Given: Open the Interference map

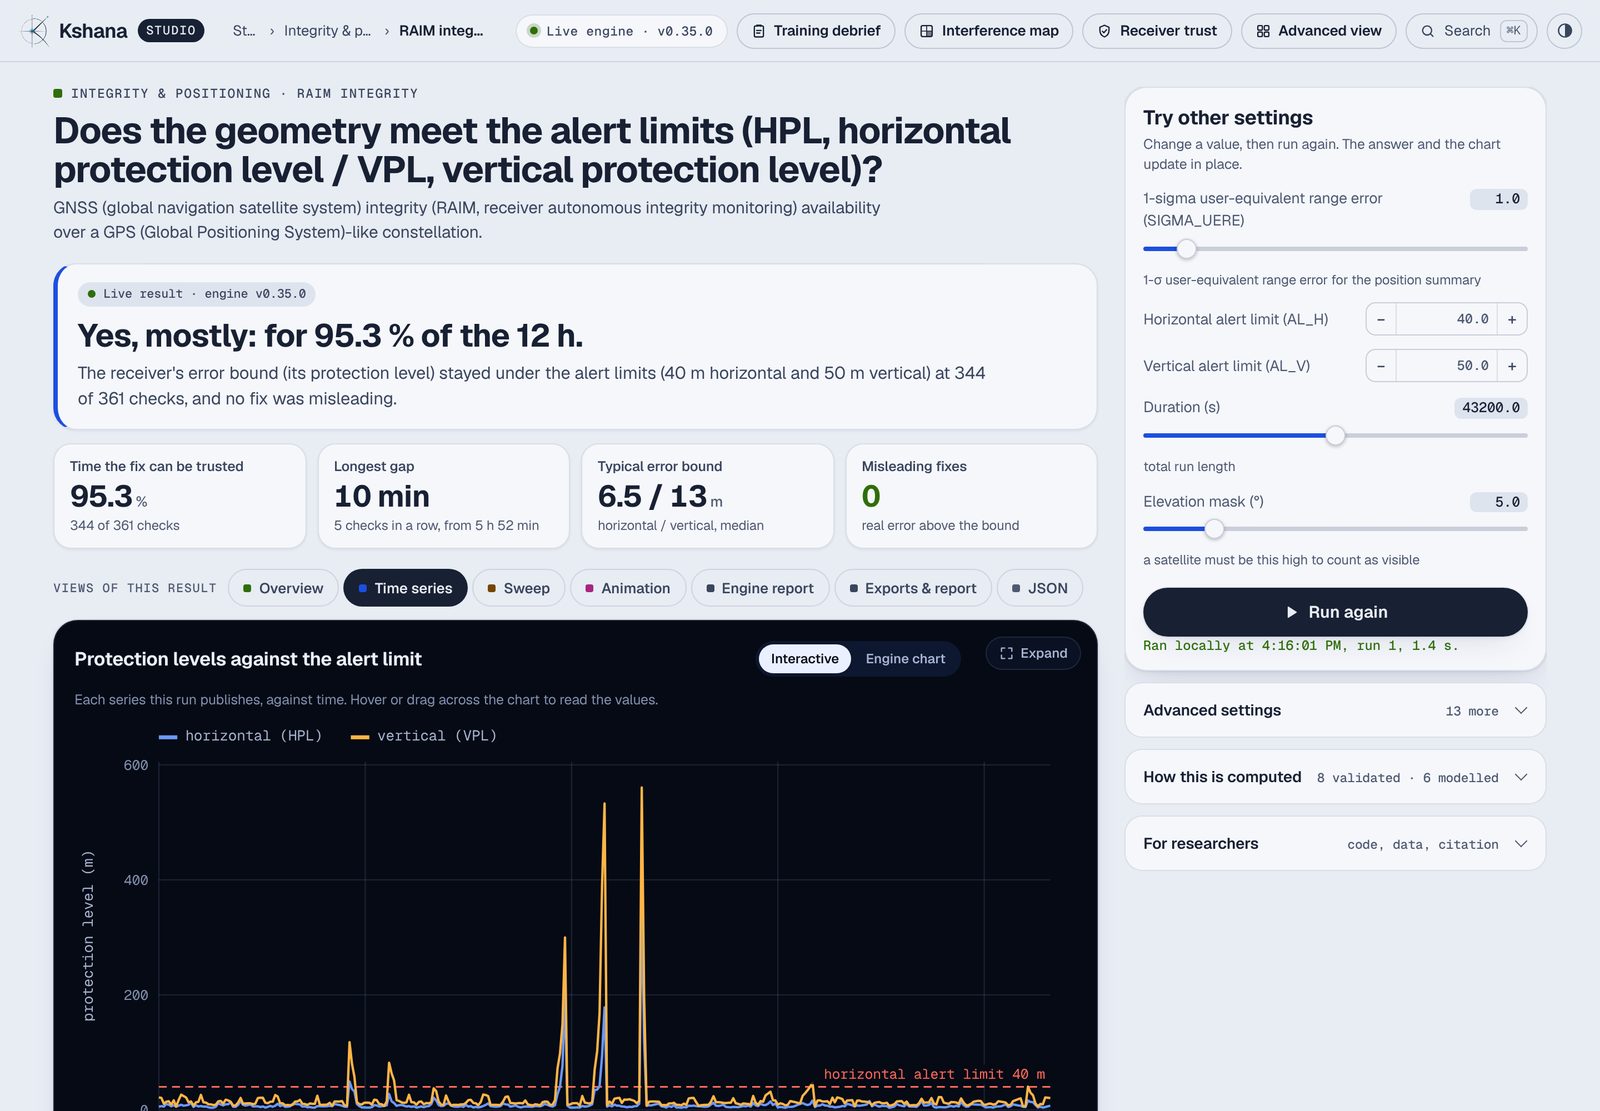Looking at the screenshot, I should coord(989,31).
